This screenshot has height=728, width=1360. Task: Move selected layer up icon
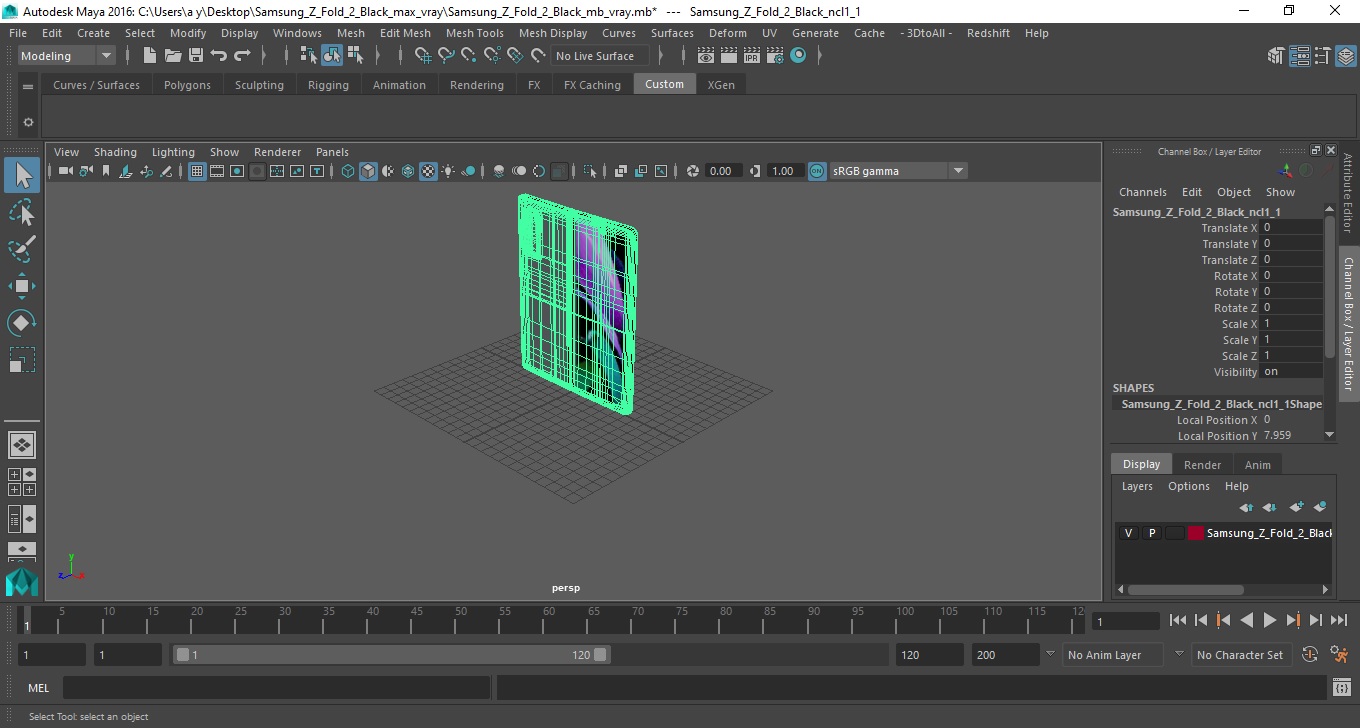coord(1246,507)
